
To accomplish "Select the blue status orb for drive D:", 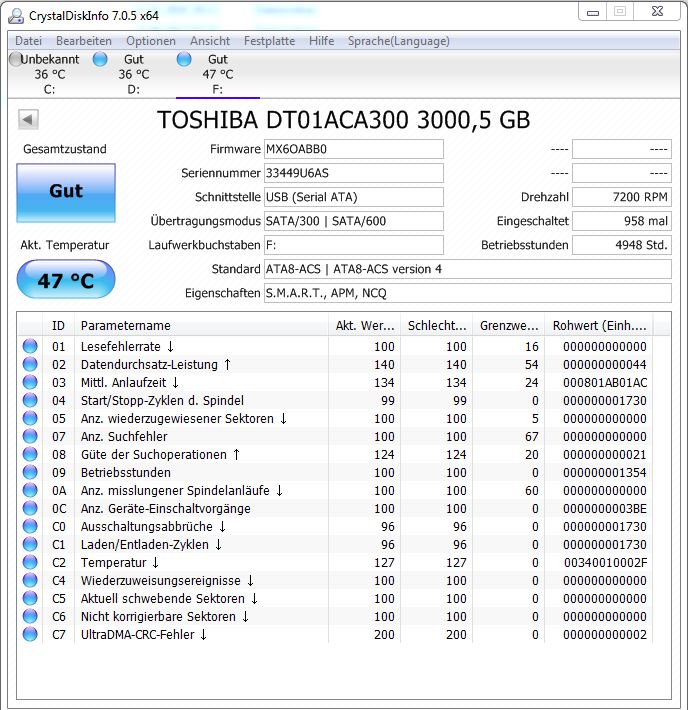I will point(100,59).
